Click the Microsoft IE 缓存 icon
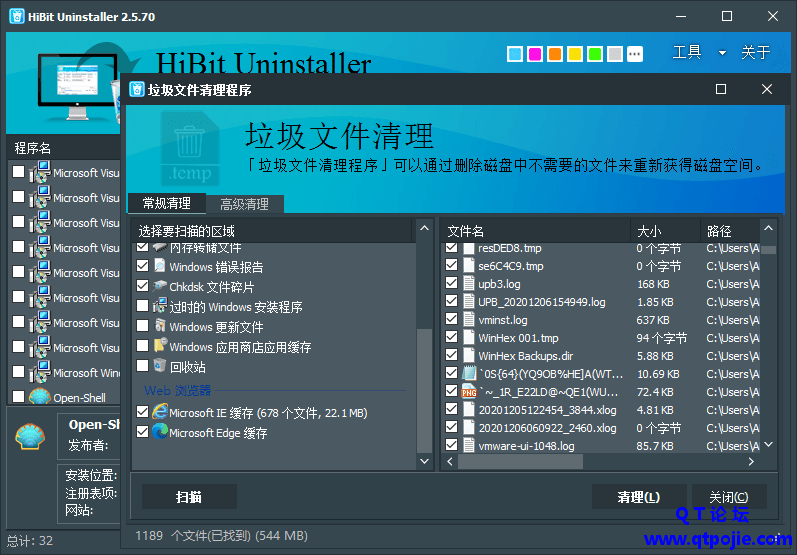The width and height of the screenshot is (797, 555). 160,412
